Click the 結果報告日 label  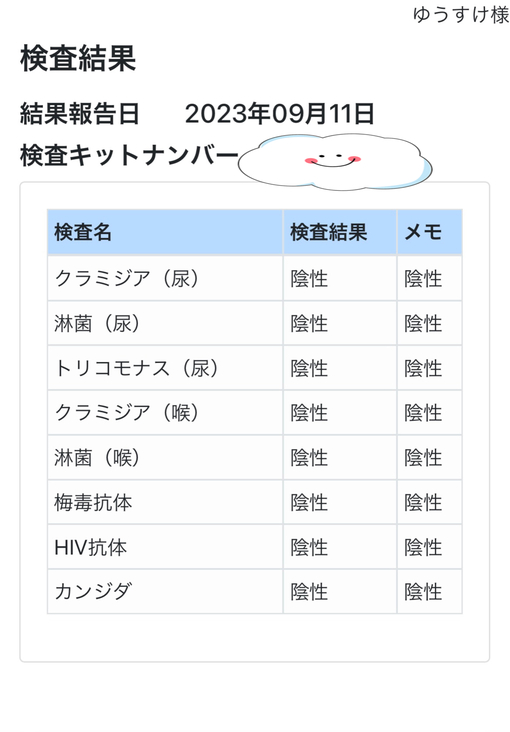[79, 114]
